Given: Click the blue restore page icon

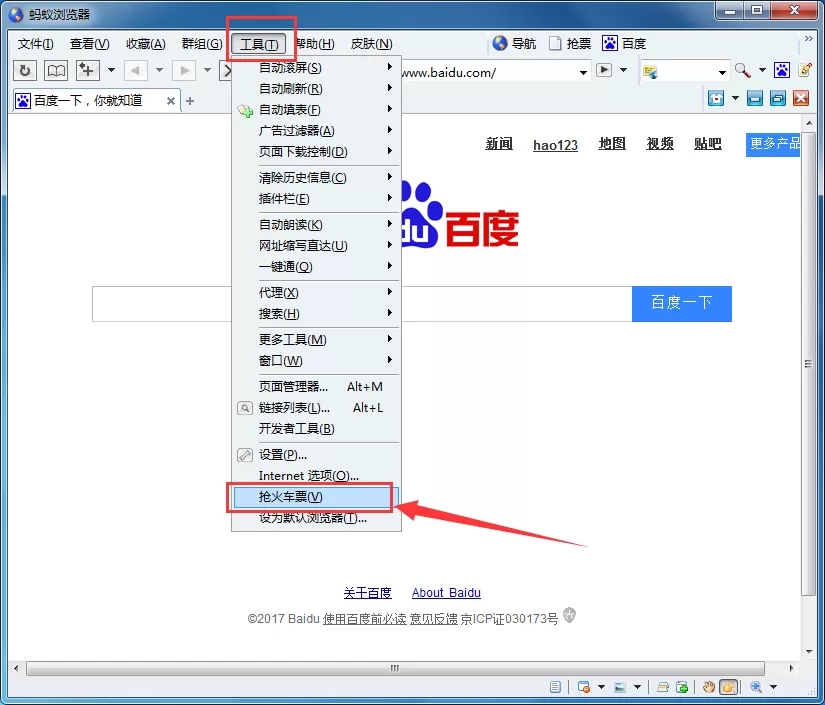Looking at the screenshot, I should [x=778, y=98].
